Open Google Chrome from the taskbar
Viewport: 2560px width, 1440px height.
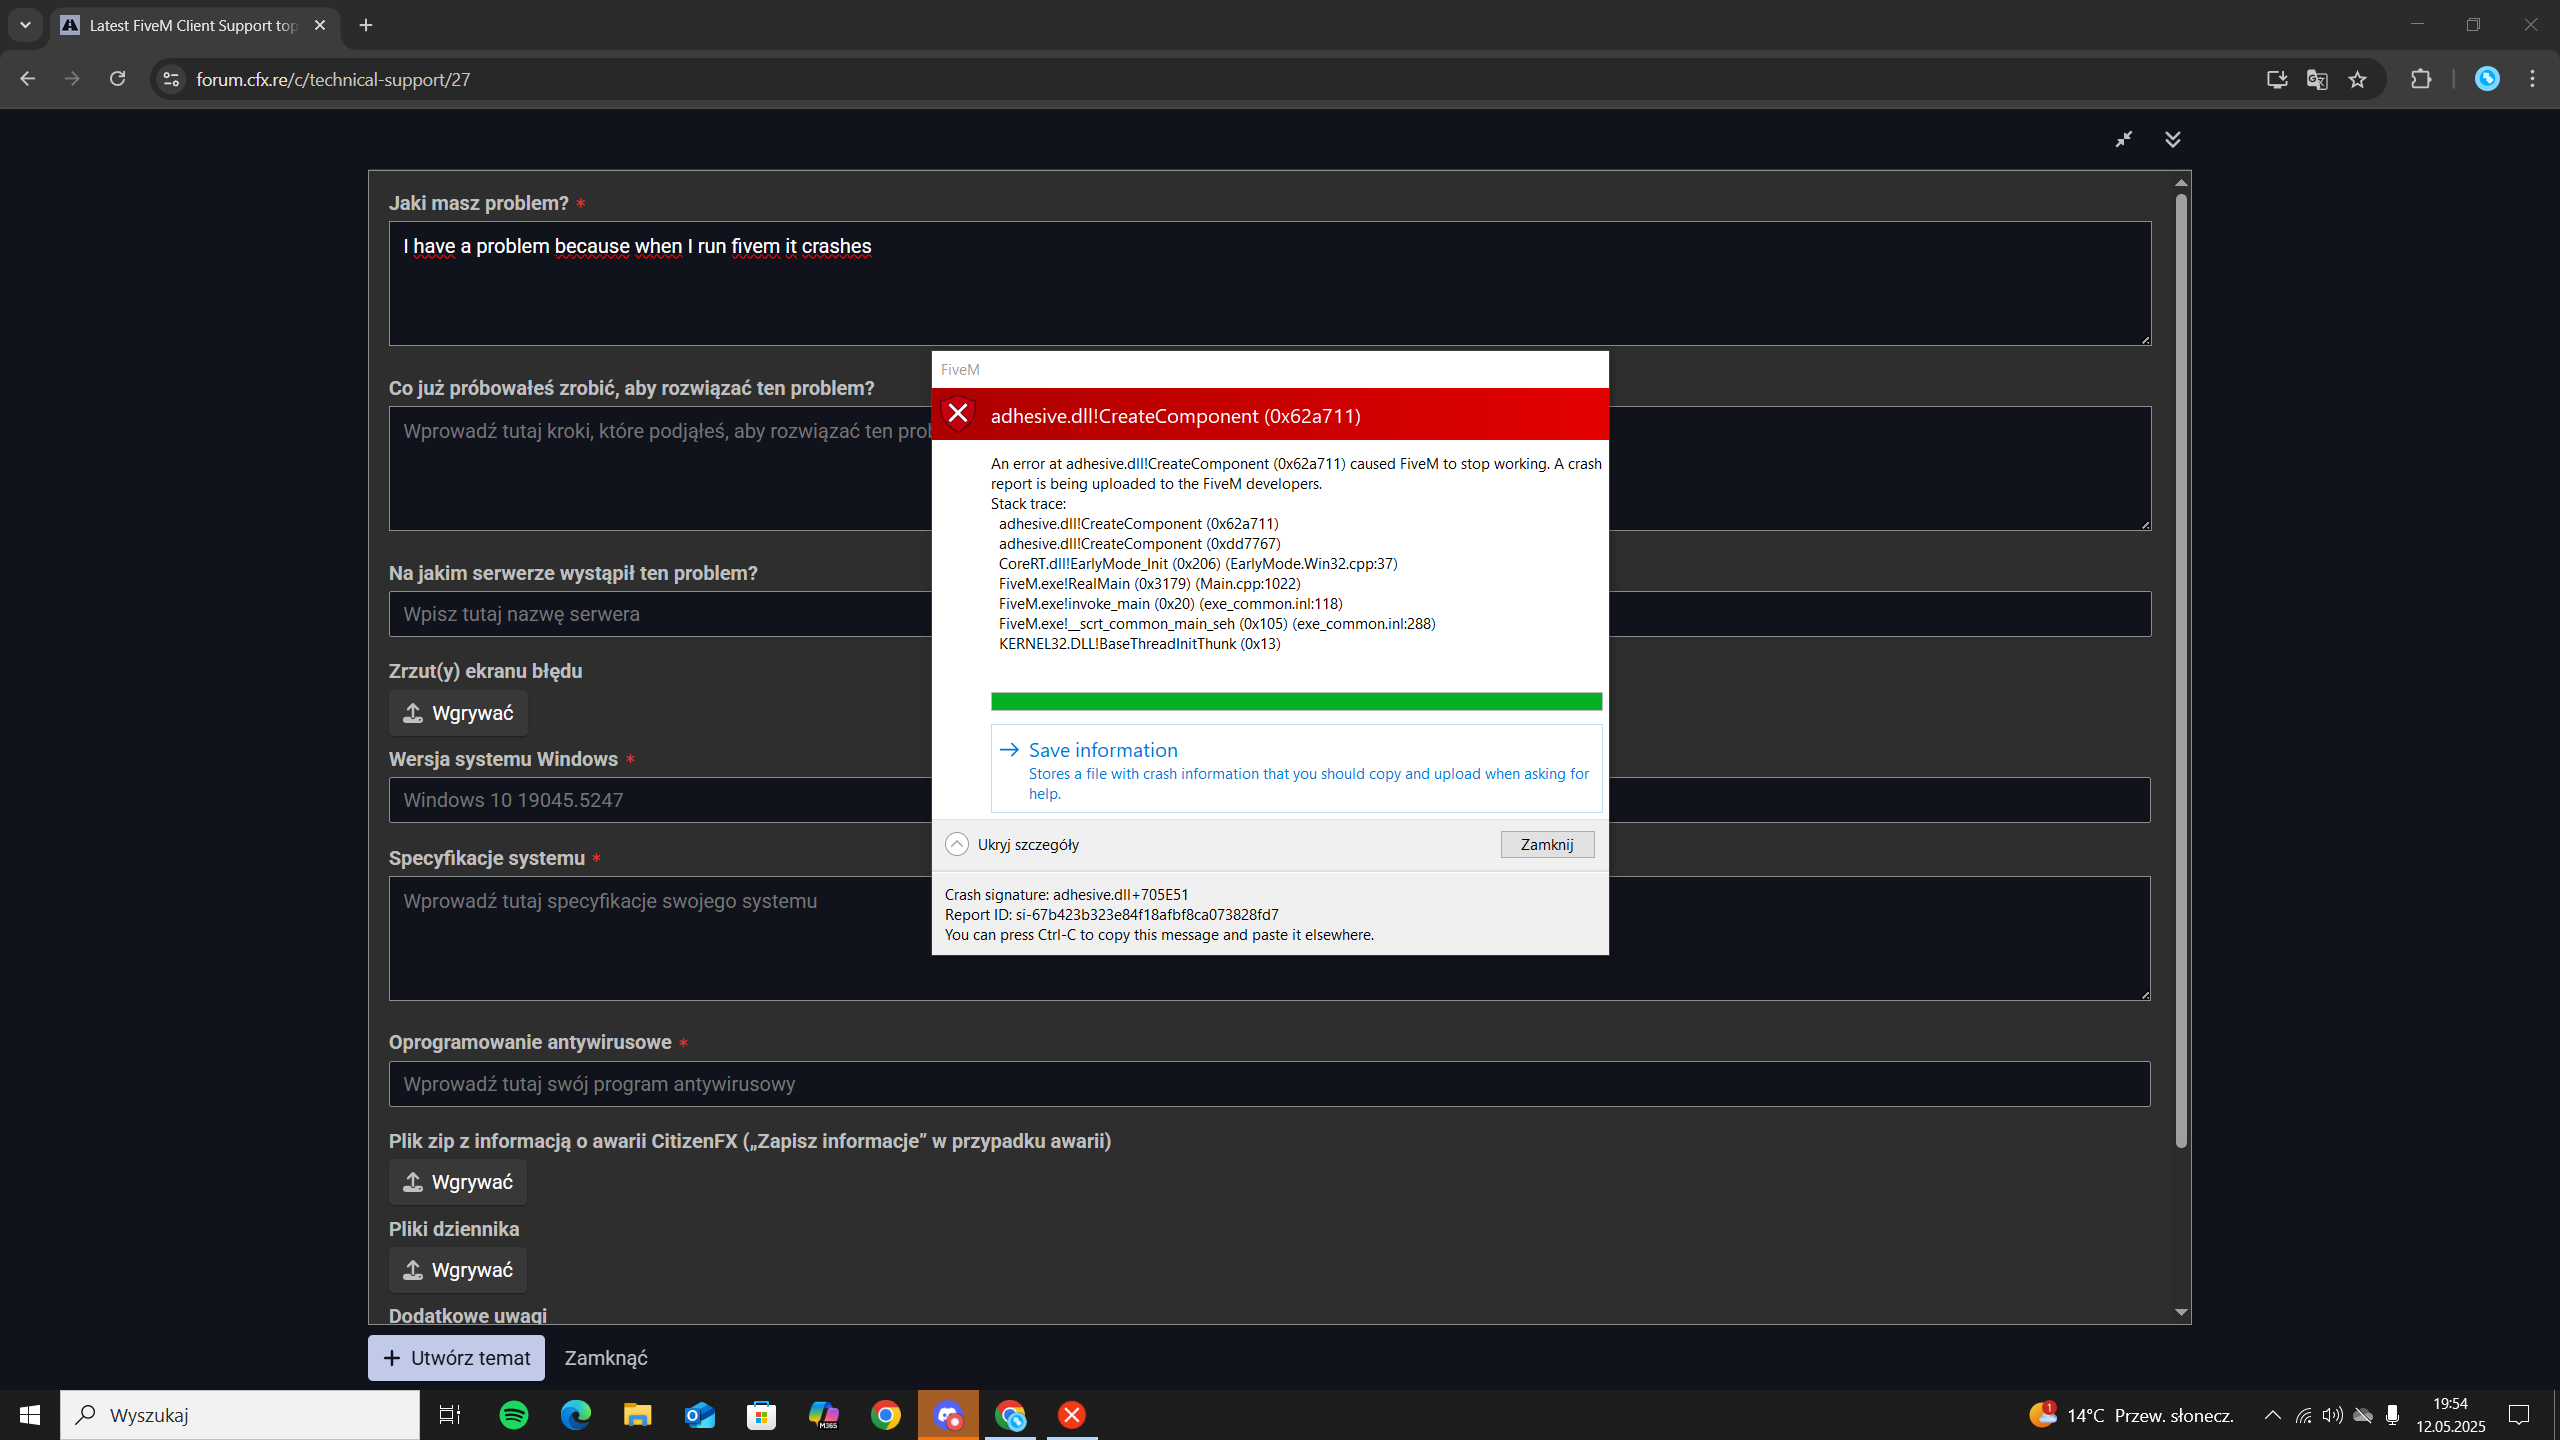[886, 1415]
